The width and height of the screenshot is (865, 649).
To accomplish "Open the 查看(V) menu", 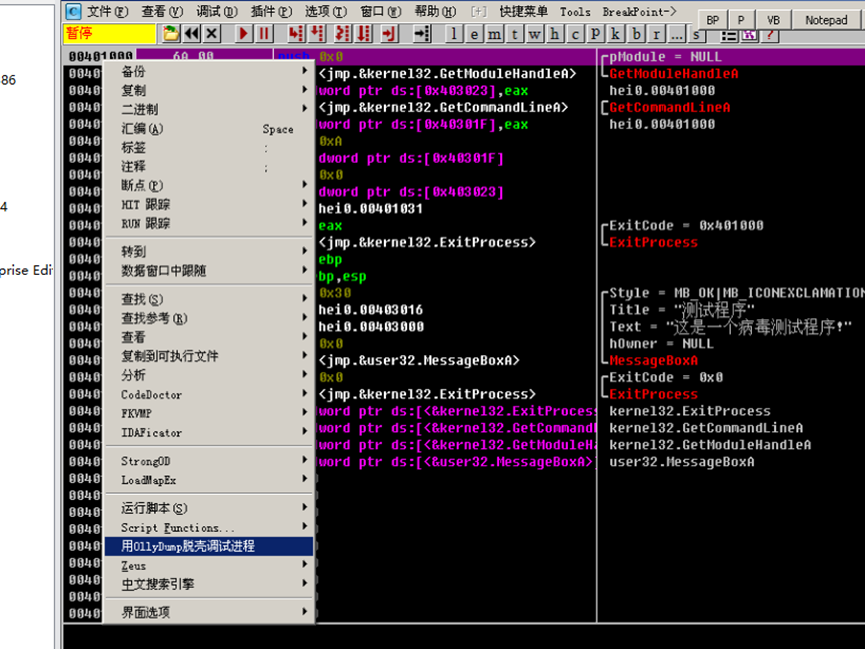I will click(162, 11).
